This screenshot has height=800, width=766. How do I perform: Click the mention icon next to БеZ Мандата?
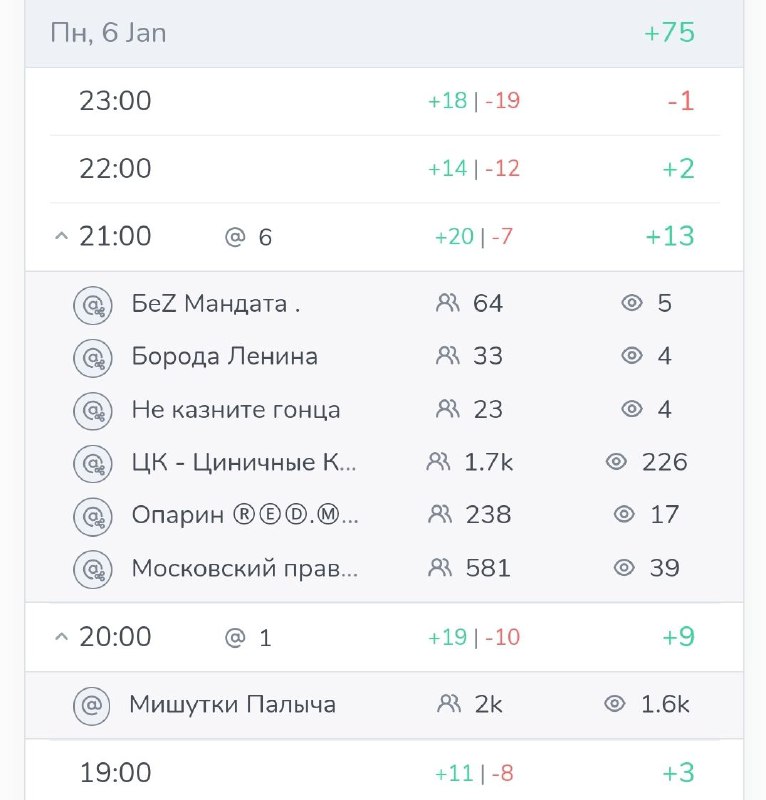[92, 305]
